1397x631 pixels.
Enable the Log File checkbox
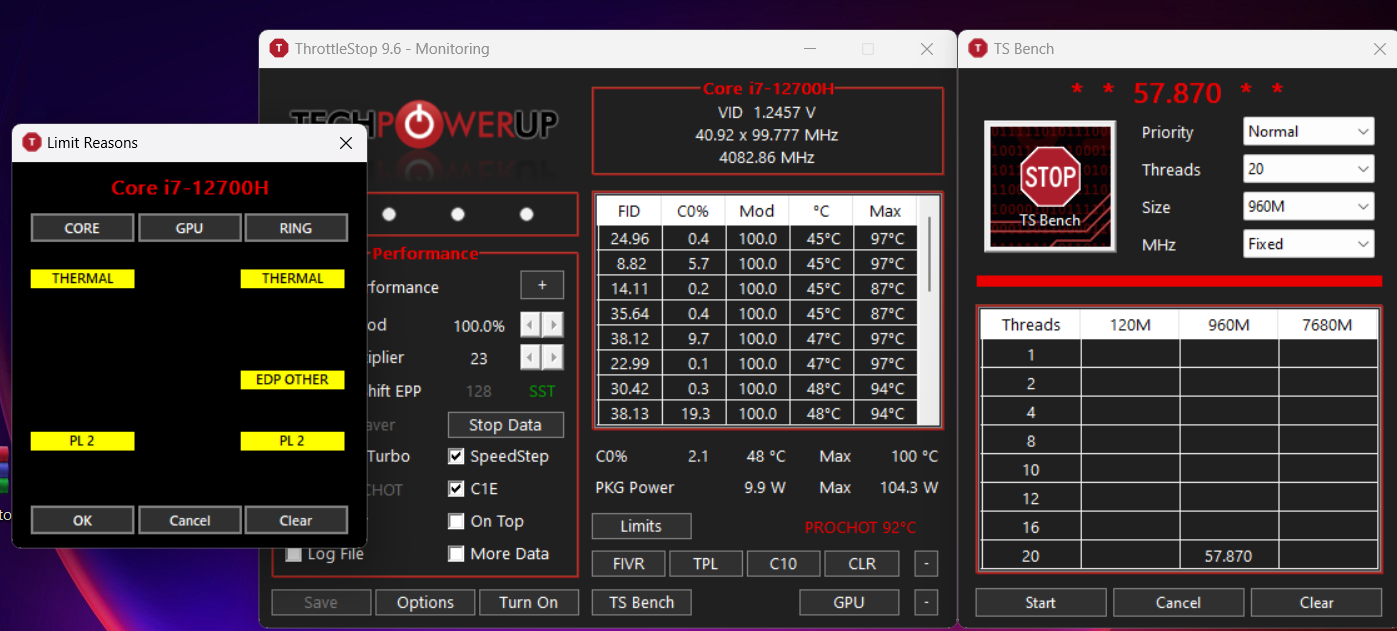(294, 554)
